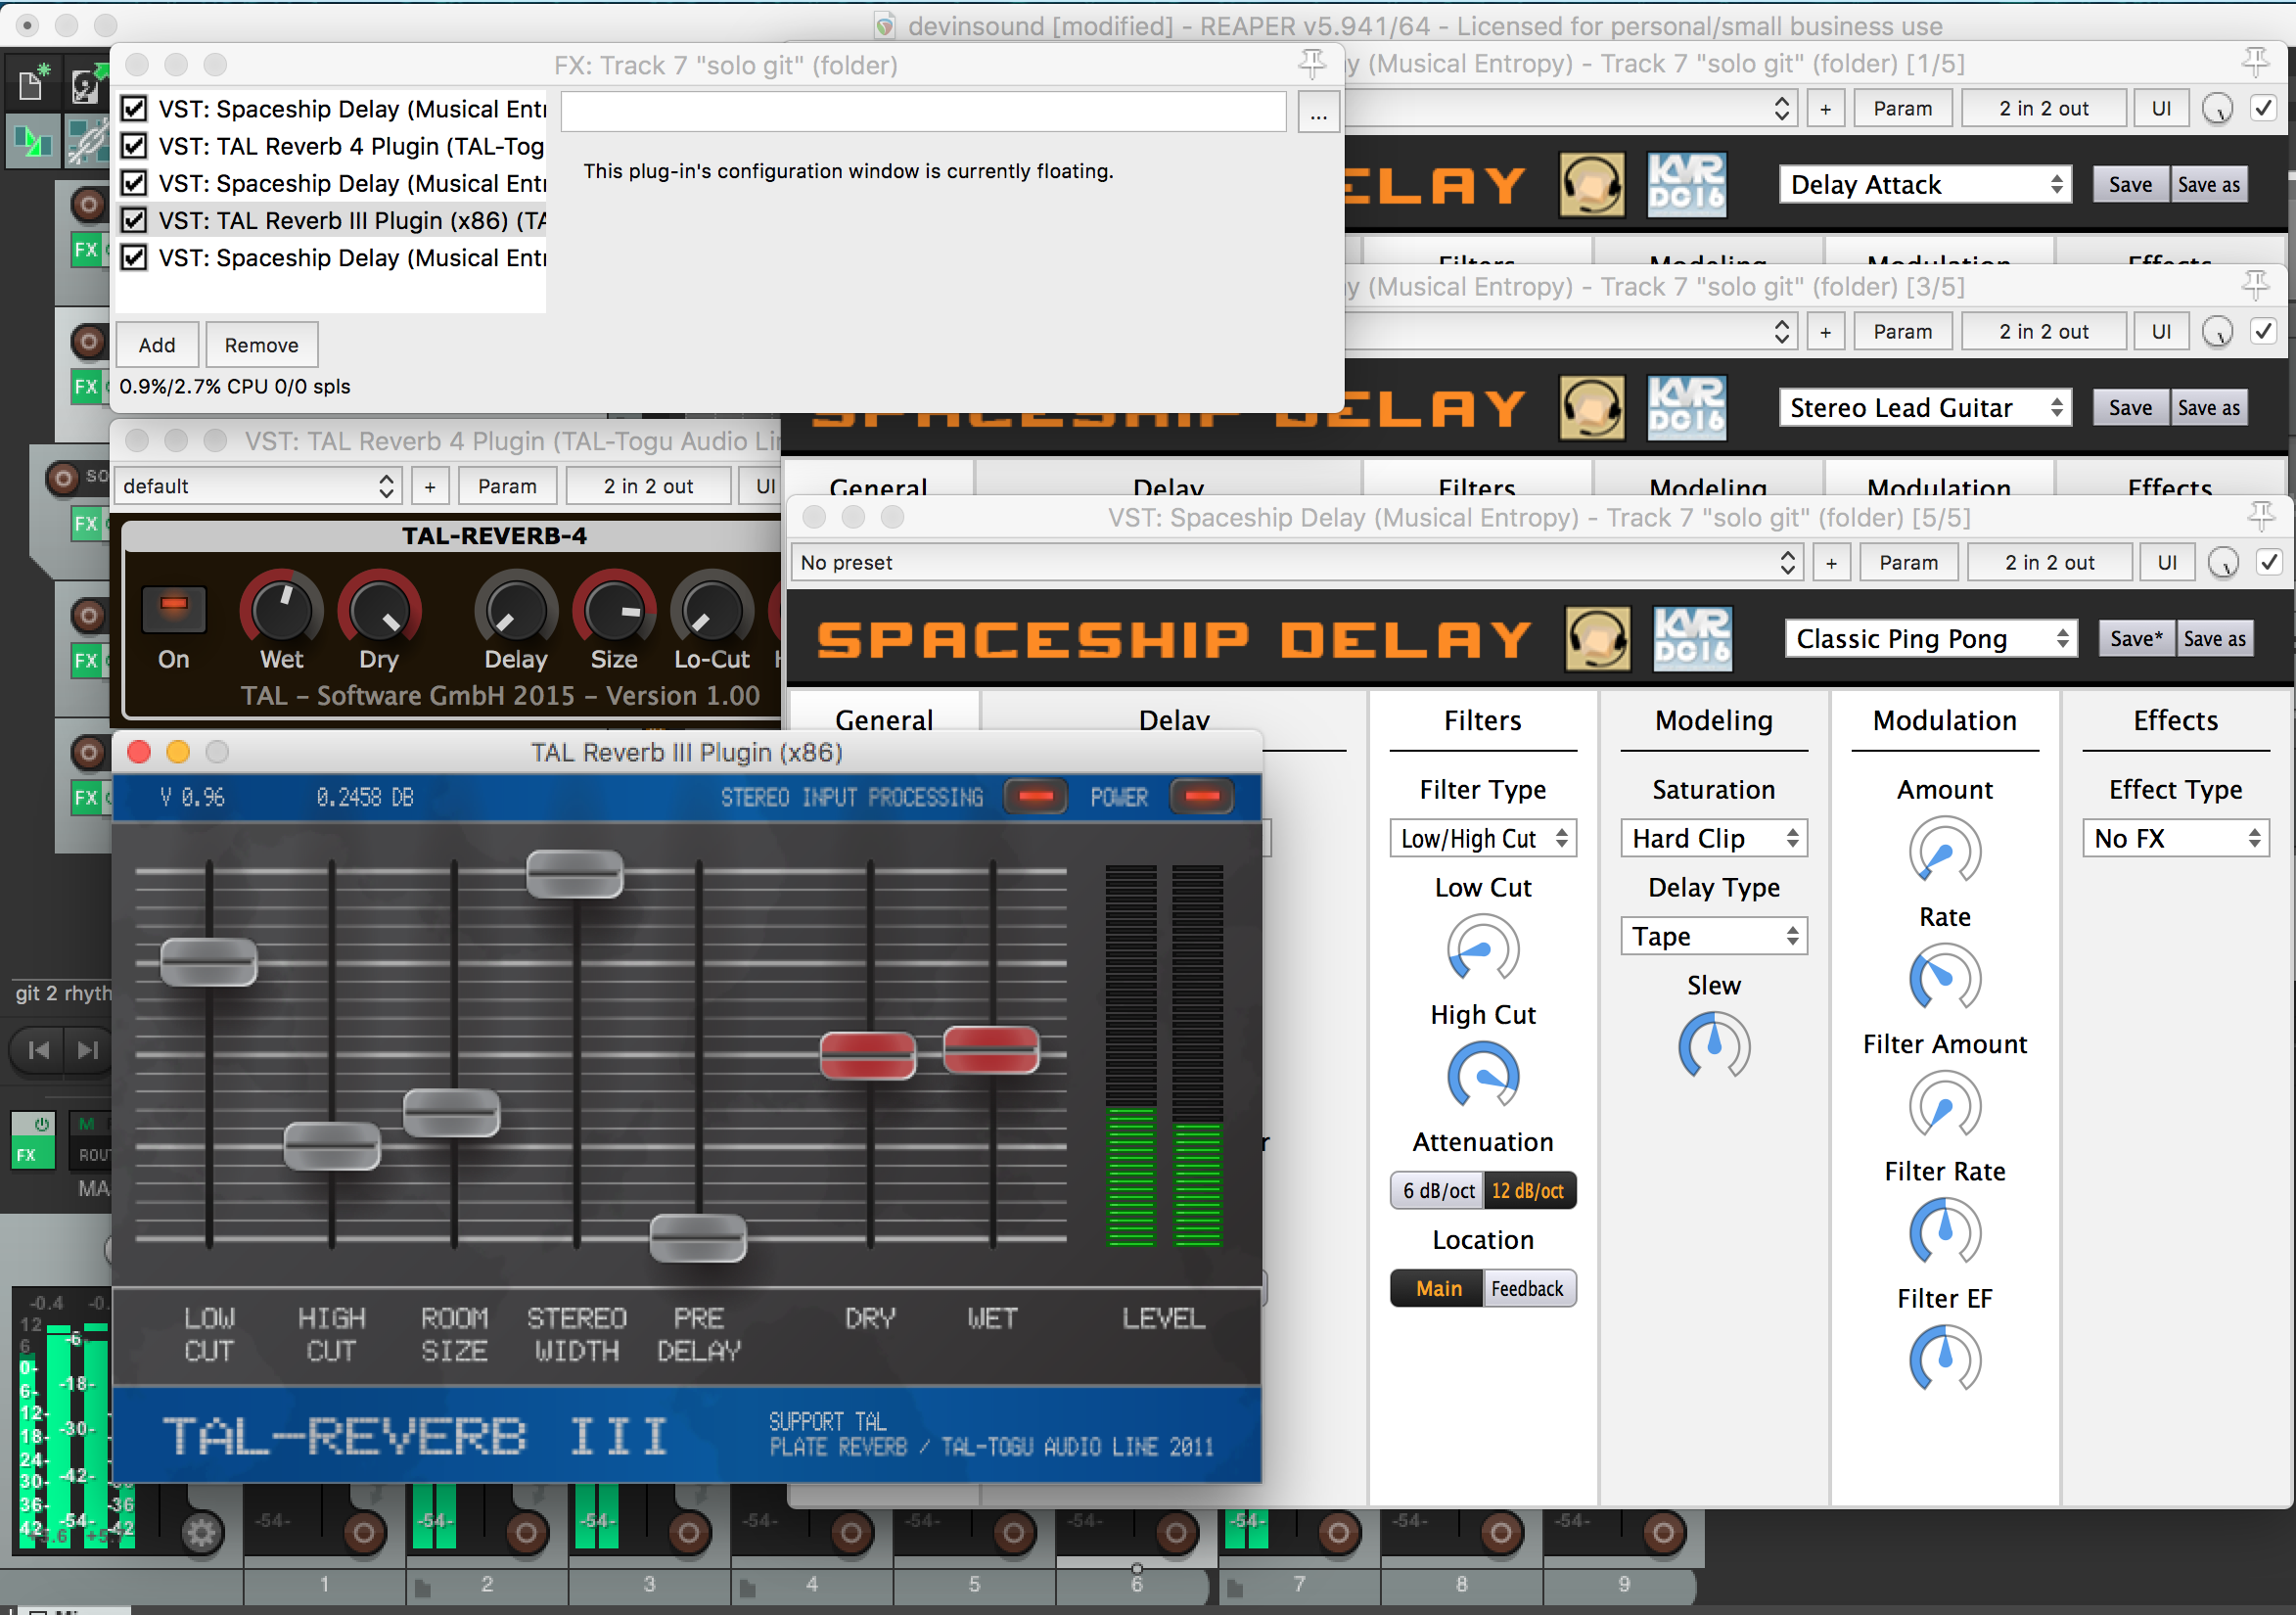Select the Classic Ping Pong preset dropdown
The image size is (2296, 1615).
1922,634
